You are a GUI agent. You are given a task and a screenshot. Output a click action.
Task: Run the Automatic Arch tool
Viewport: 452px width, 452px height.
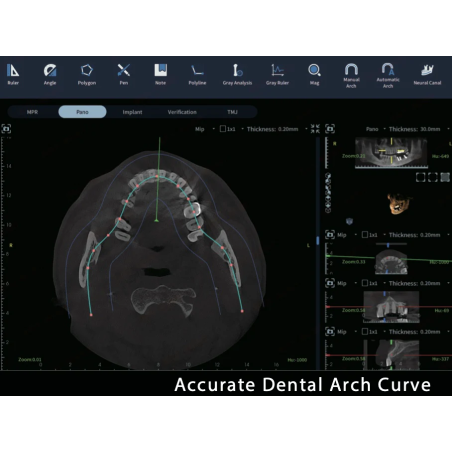click(388, 76)
